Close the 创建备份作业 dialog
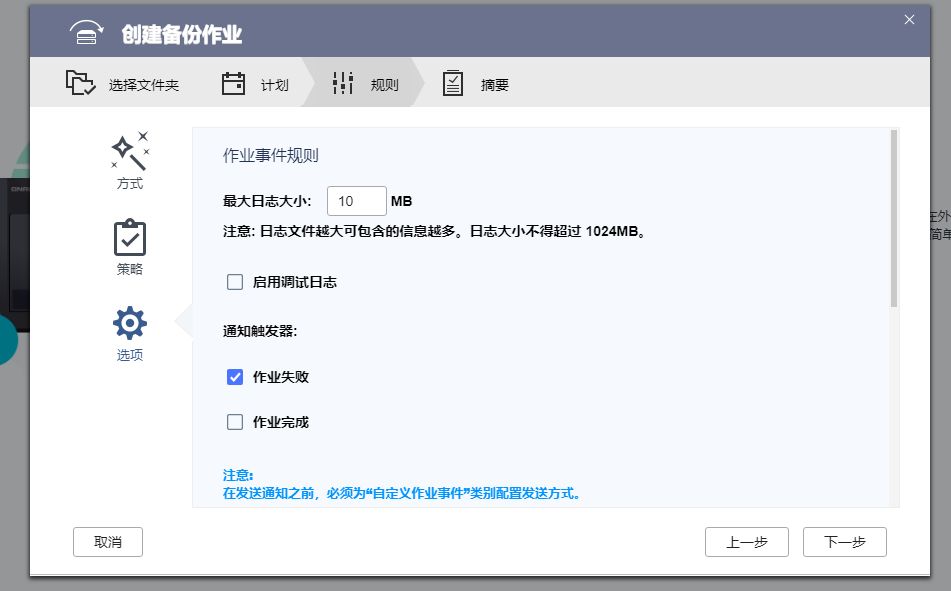 pyautogui.click(x=909, y=19)
